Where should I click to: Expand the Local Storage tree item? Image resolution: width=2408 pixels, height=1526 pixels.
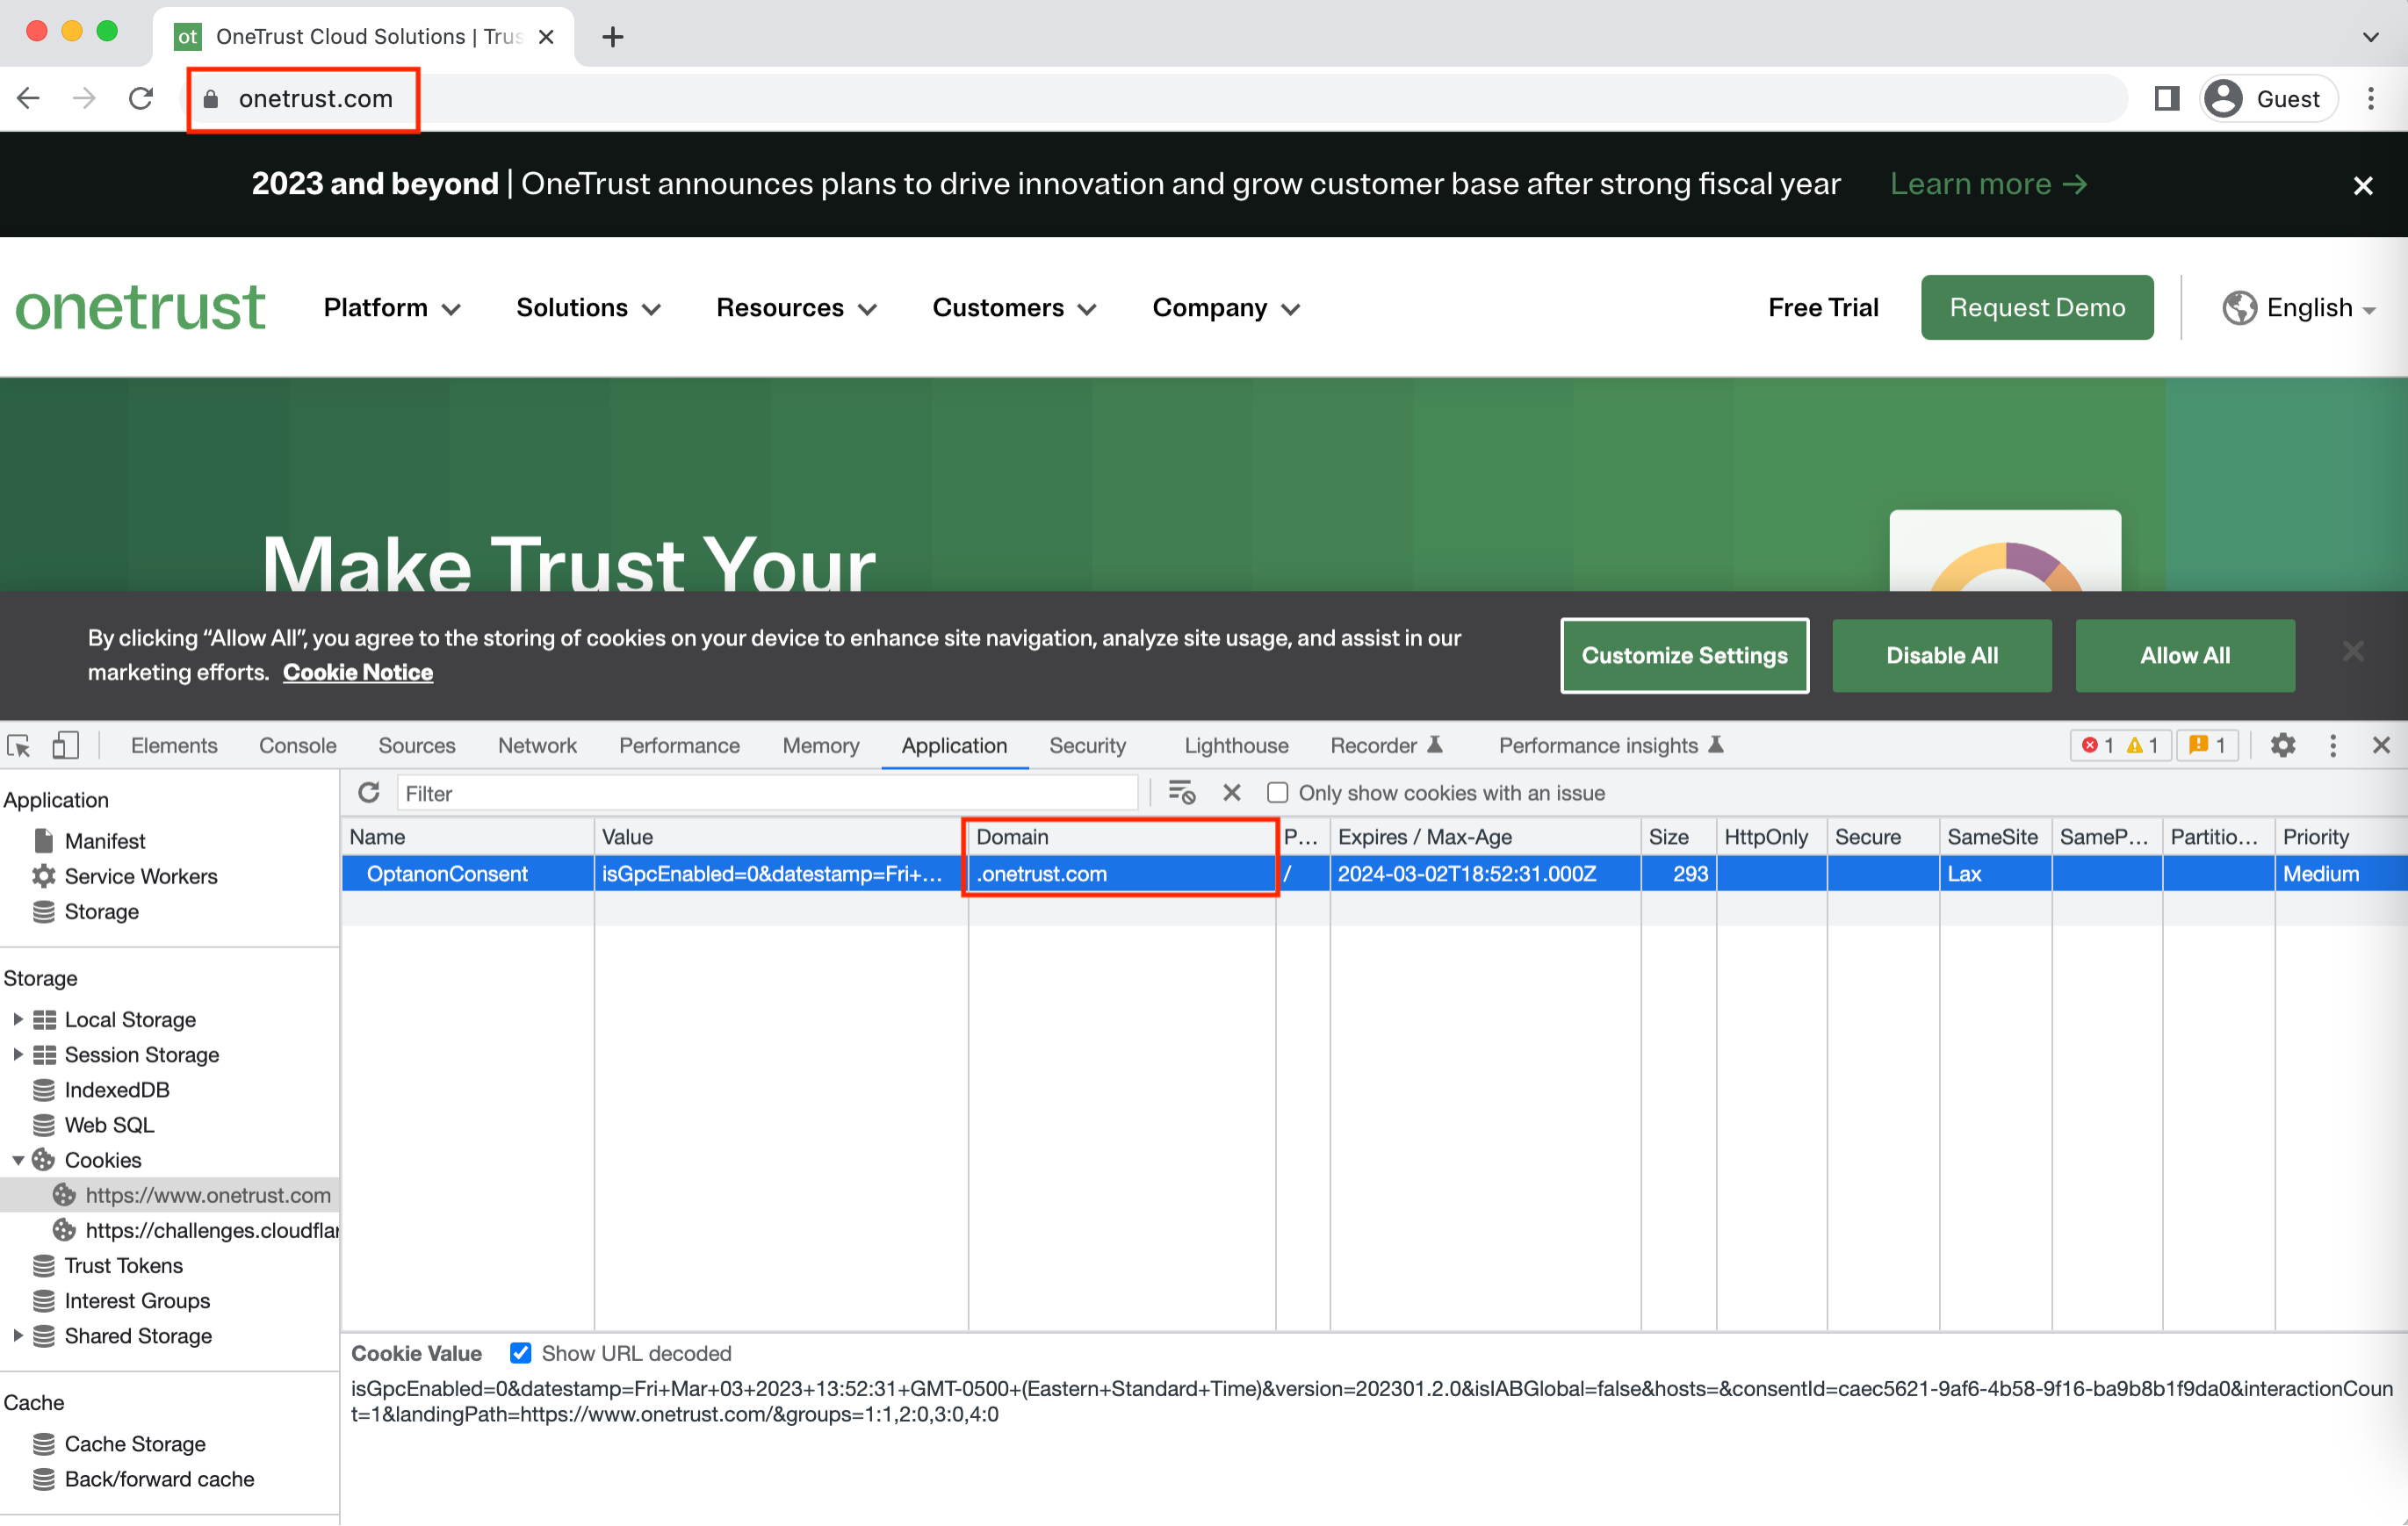[17, 1019]
